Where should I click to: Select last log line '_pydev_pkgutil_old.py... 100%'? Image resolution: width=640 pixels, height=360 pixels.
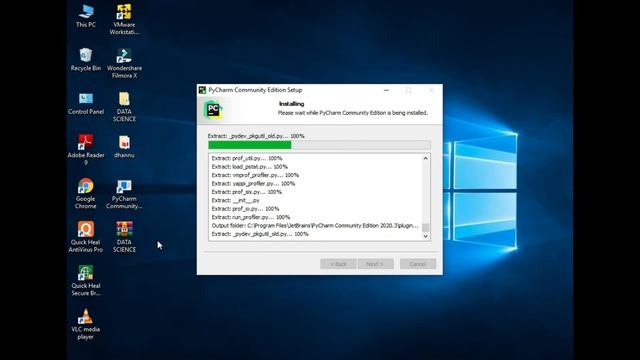[x=260, y=234]
